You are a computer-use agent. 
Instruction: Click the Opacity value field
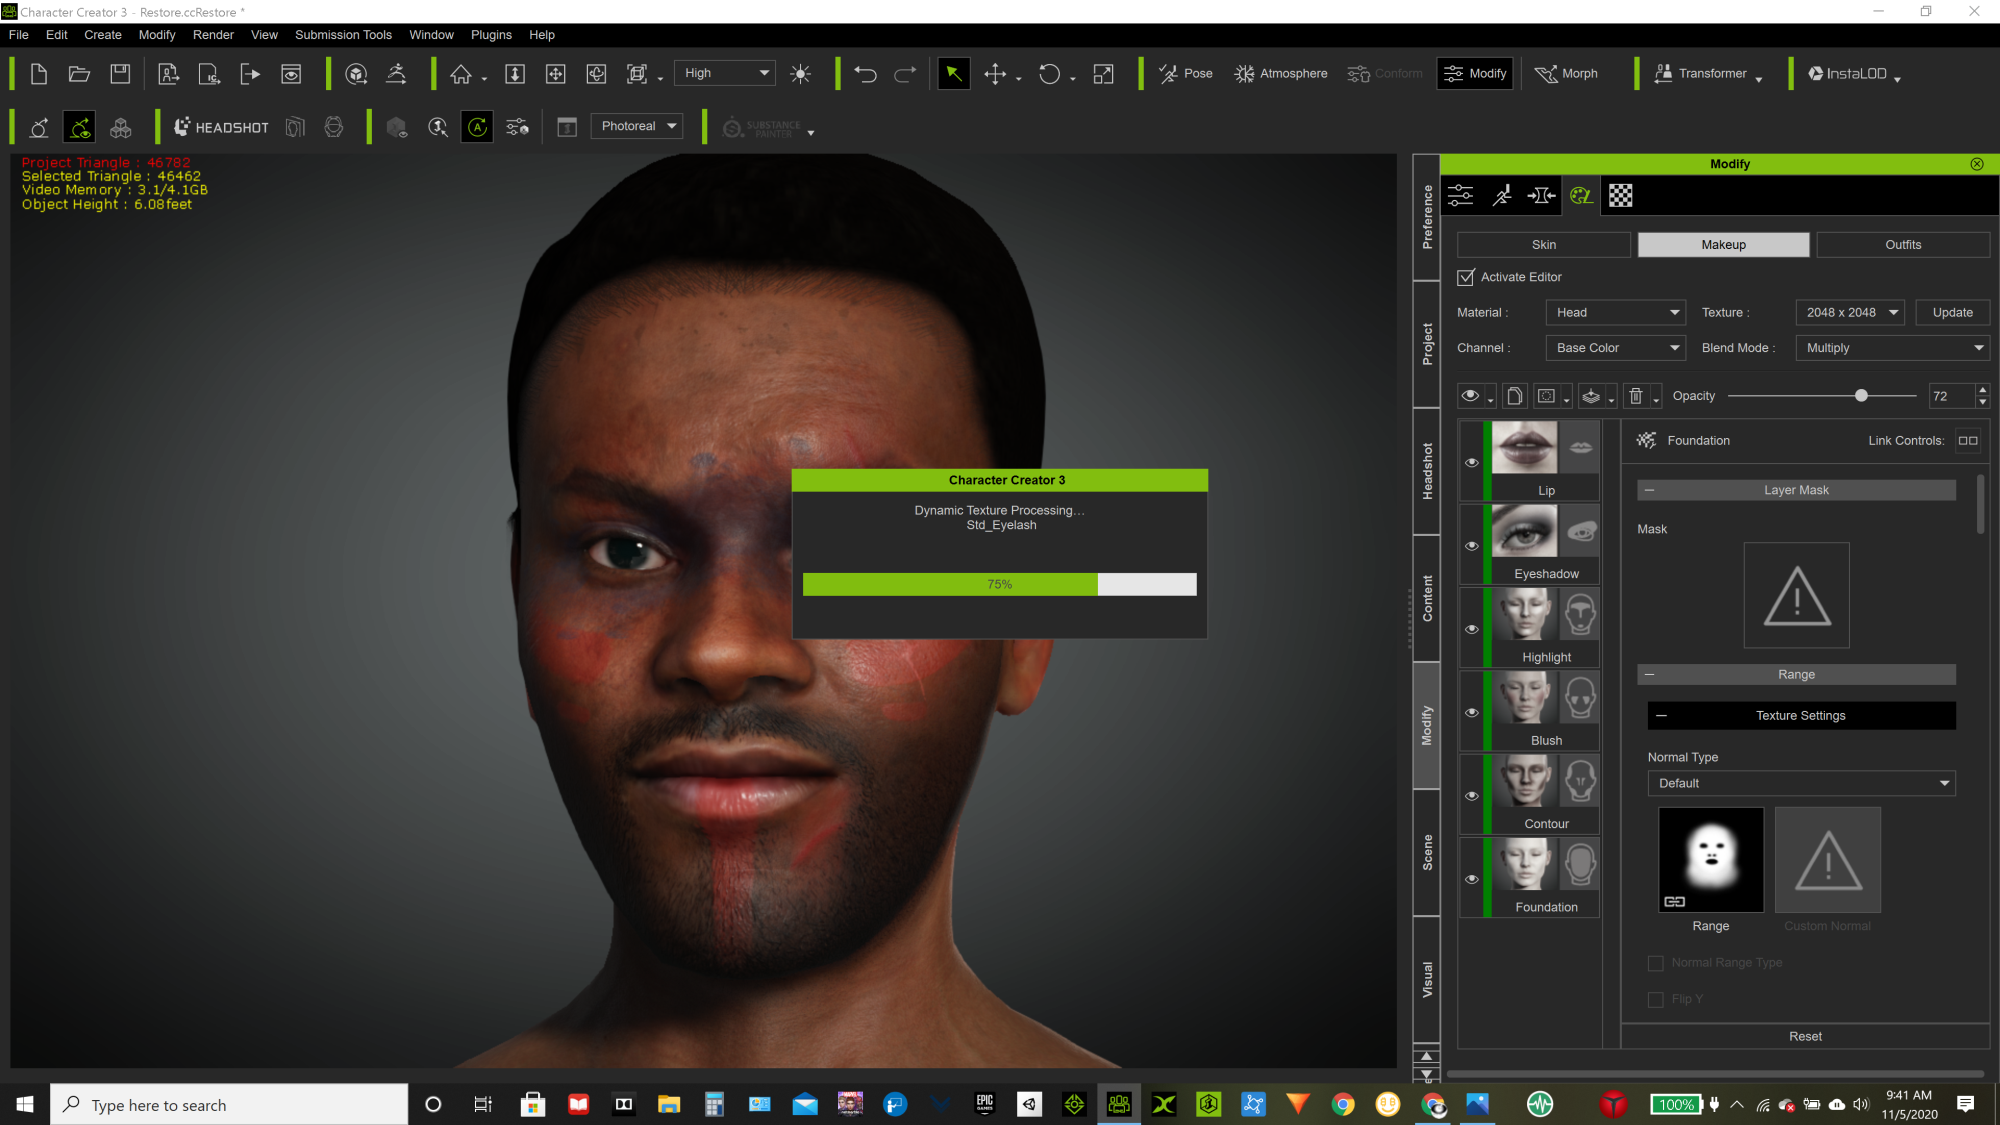1951,396
